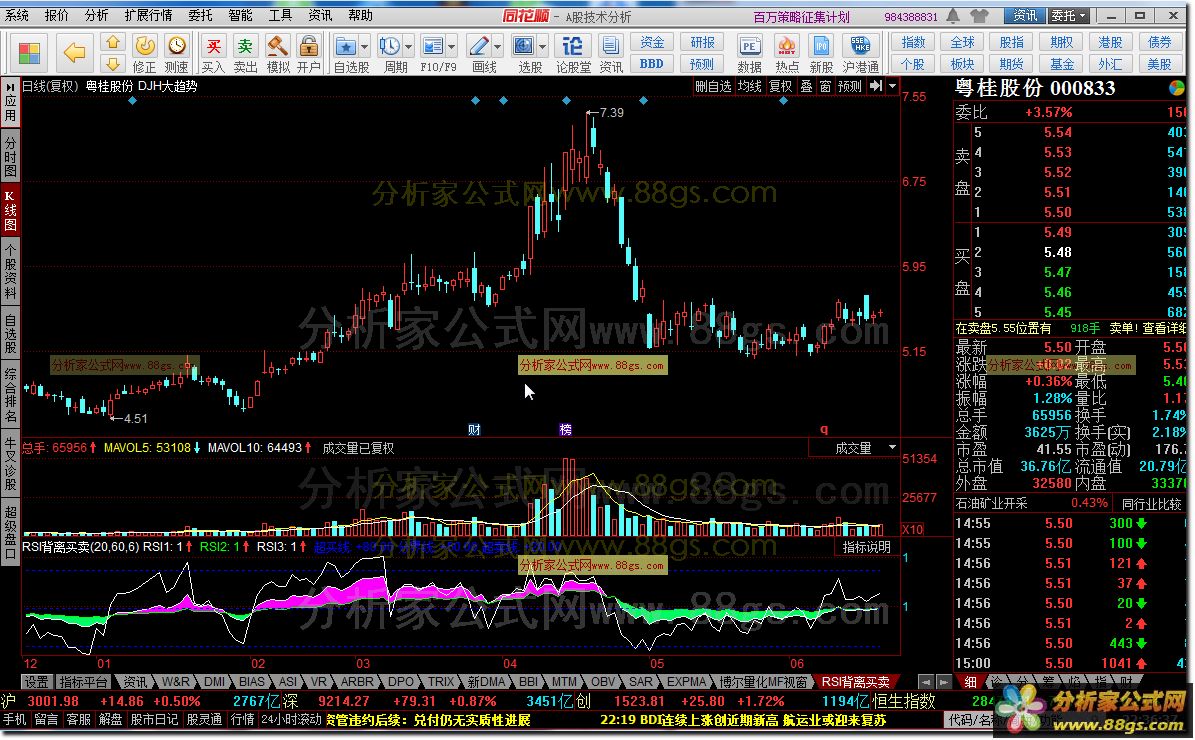Viewport: 1195px width, 740px height.
Task: Click the skin shirt icon in title bar
Action: click(979, 15)
